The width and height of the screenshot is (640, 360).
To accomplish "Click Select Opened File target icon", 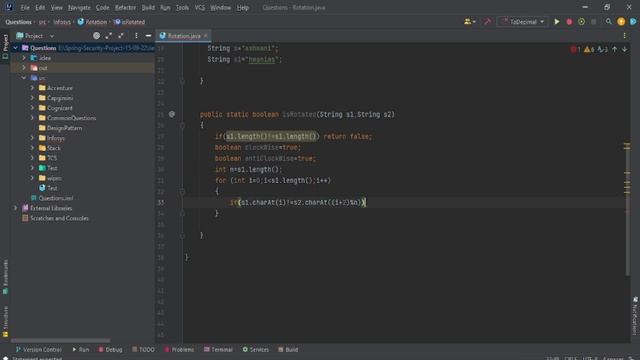I will click(x=96, y=36).
